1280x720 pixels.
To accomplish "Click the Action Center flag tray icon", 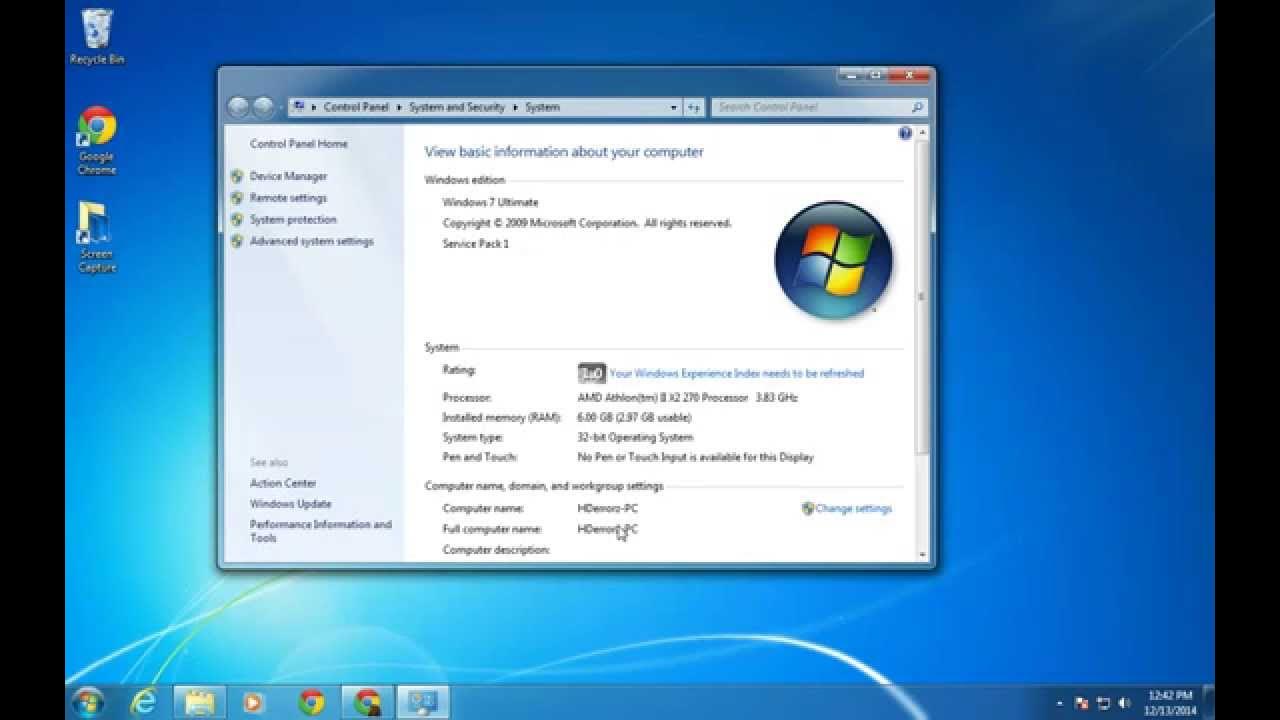I will (1081, 703).
